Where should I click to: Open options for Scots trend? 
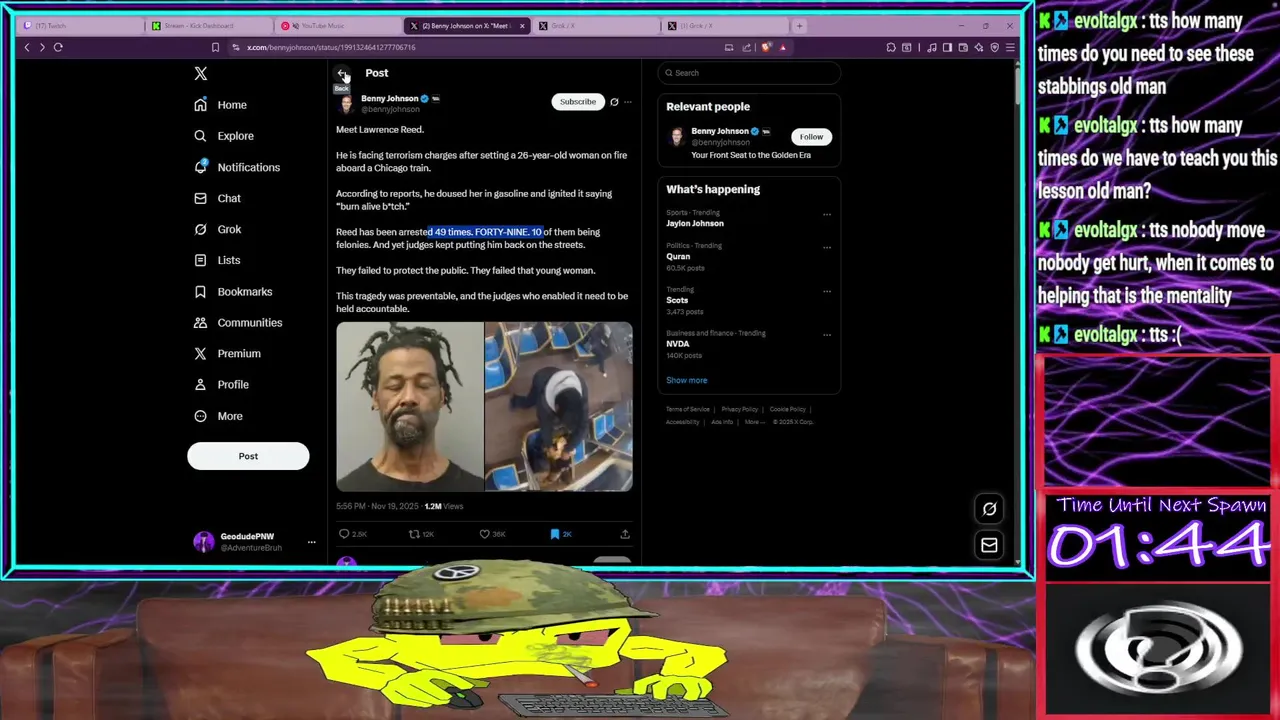(827, 291)
